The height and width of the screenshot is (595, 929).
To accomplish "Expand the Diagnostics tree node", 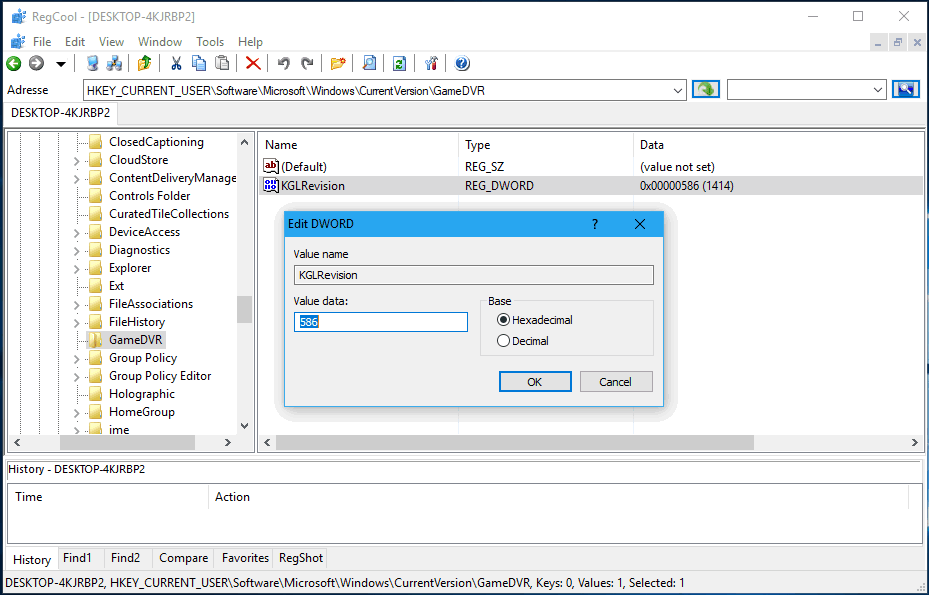I will (76, 251).
